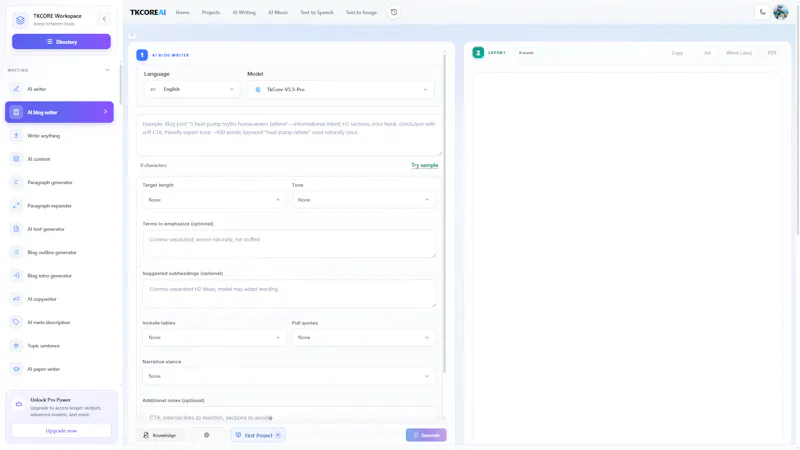Click the settings gear next to Knowledge
The height and width of the screenshot is (450, 800).
(x=207, y=435)
